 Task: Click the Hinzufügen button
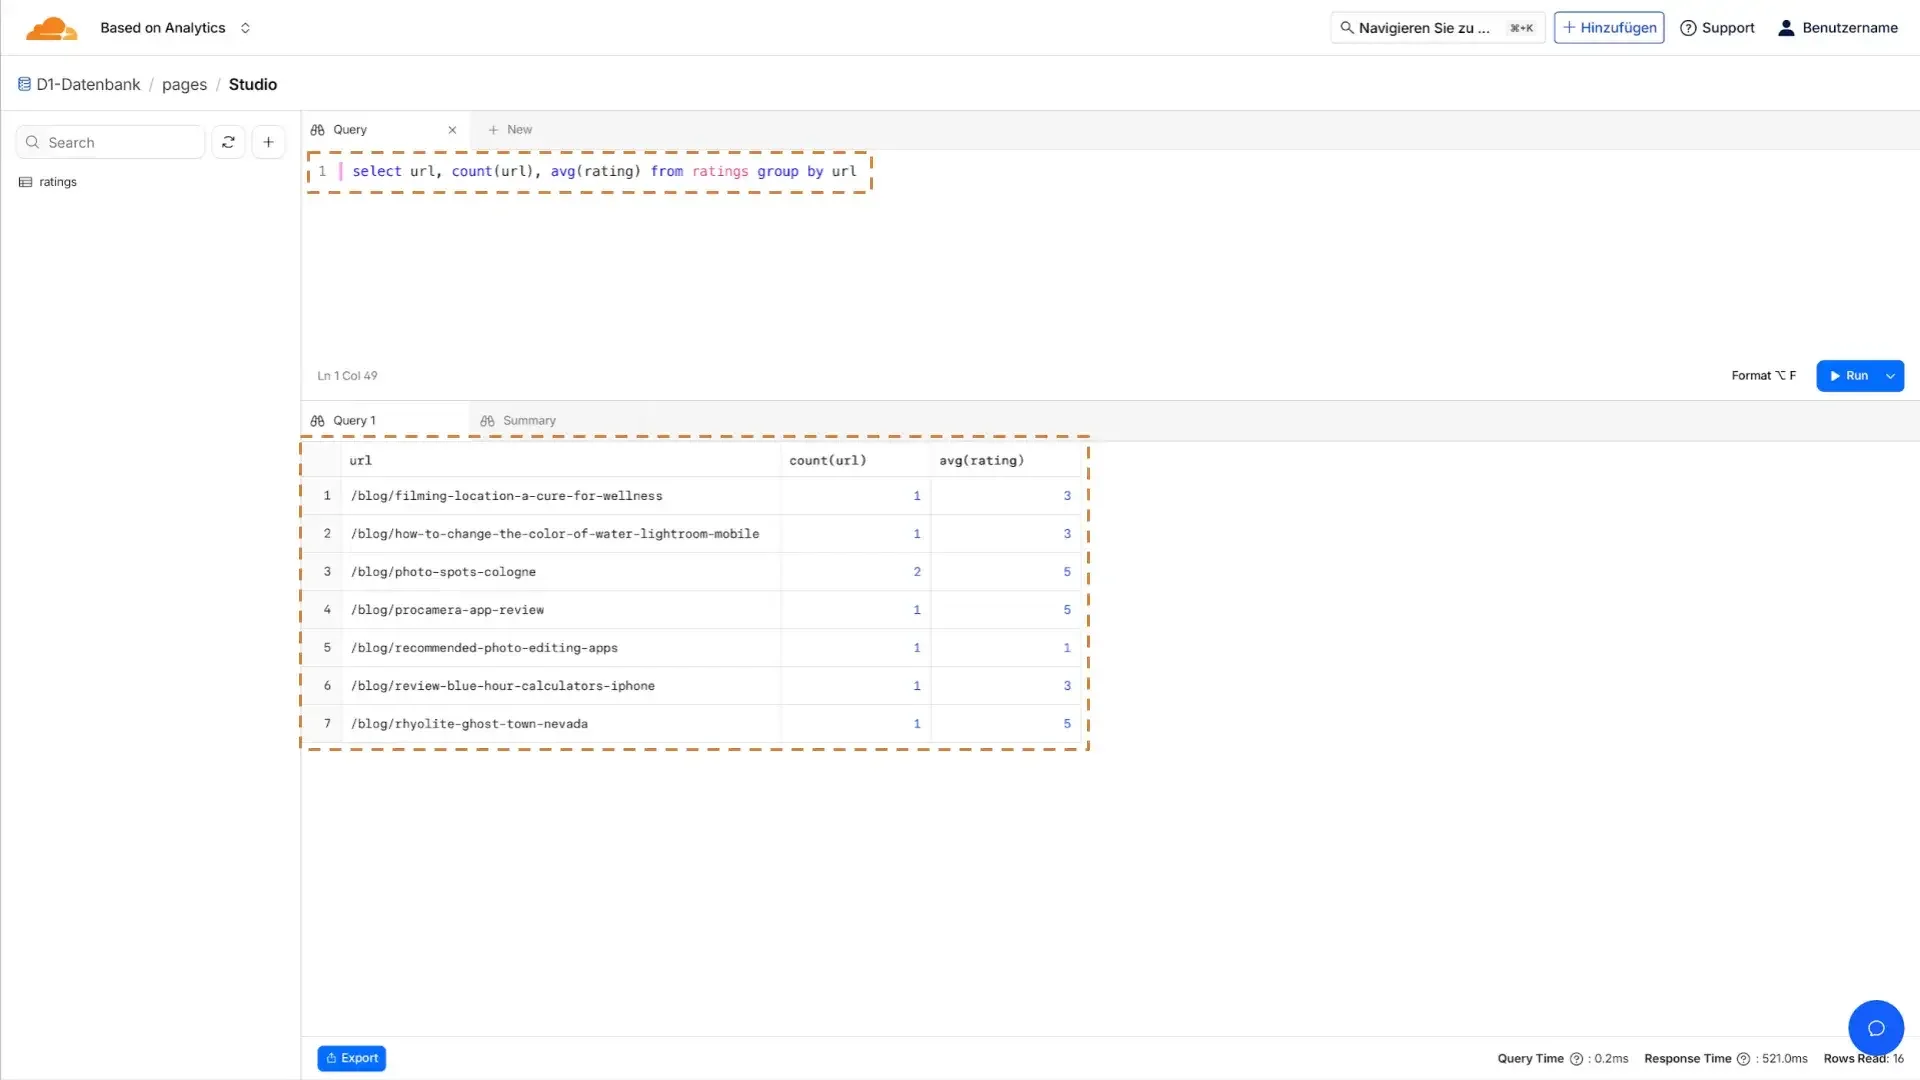[x=1608, y=28]
